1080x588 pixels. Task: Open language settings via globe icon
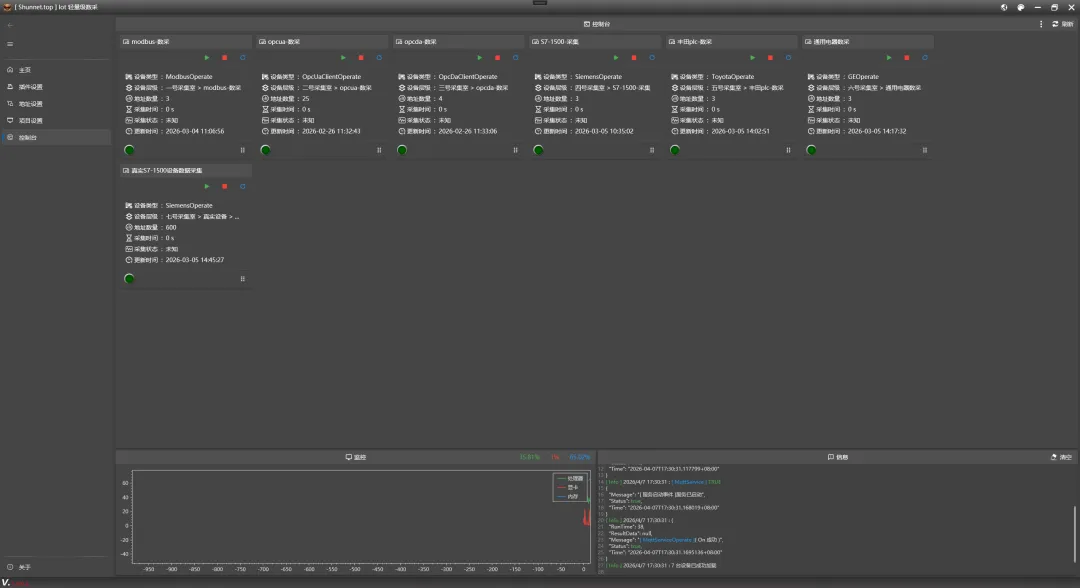[x=1004, y=7]
